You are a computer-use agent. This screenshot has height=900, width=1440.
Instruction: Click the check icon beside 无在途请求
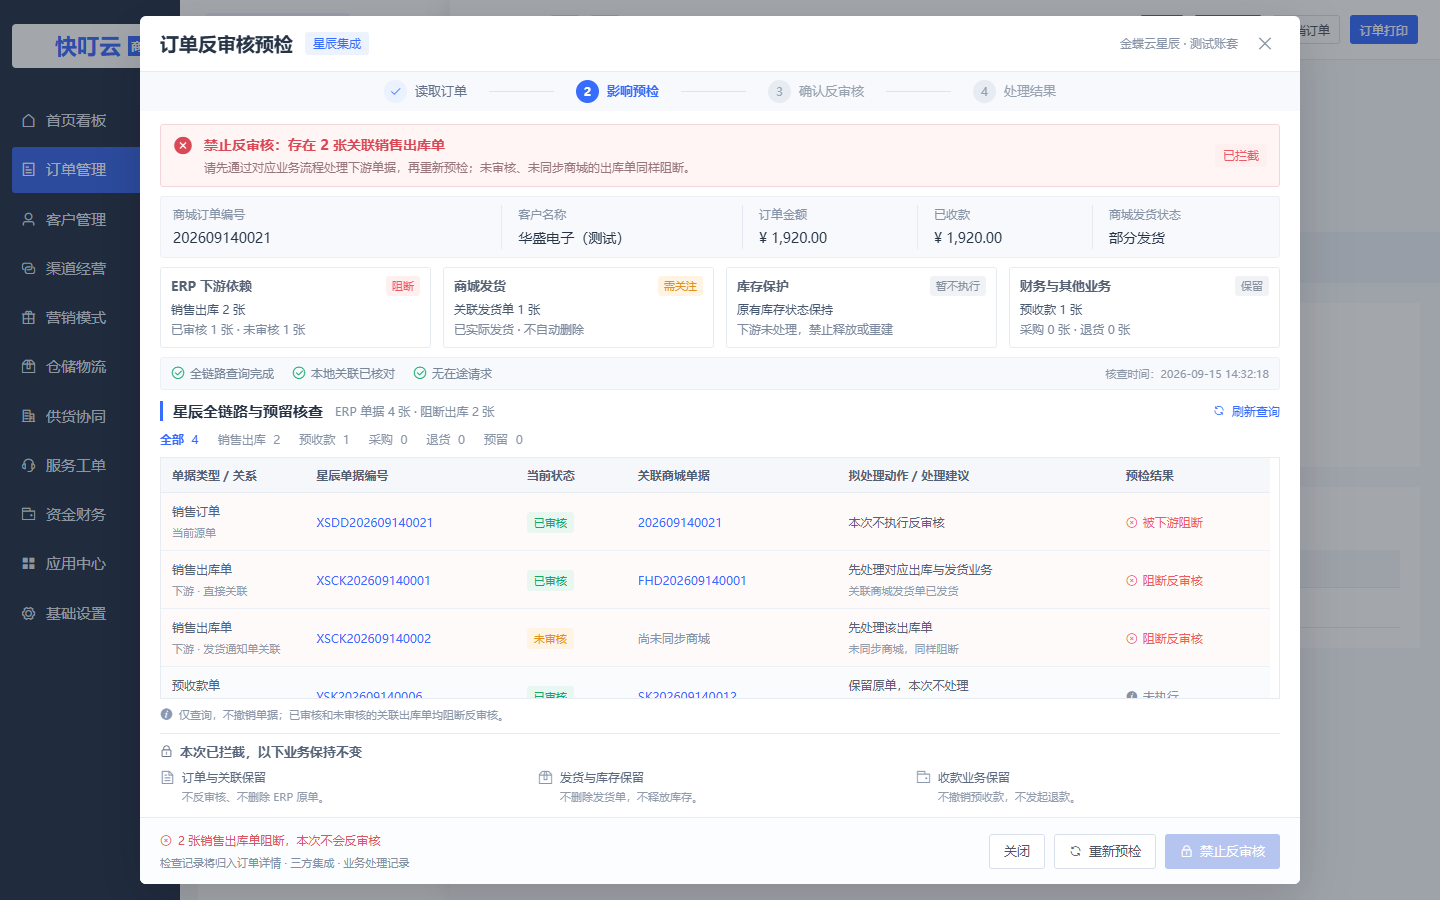pyautogui.click(x=420, y=373)
